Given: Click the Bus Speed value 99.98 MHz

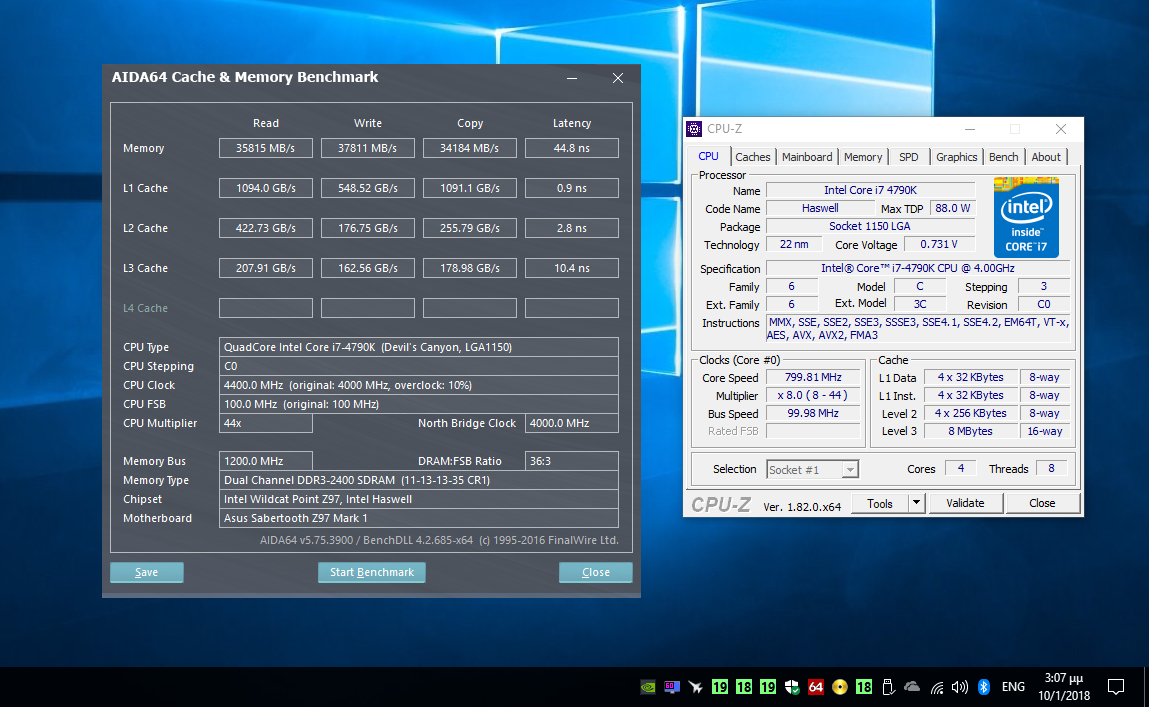Looking at the screenshot, I should click(813, 413).
